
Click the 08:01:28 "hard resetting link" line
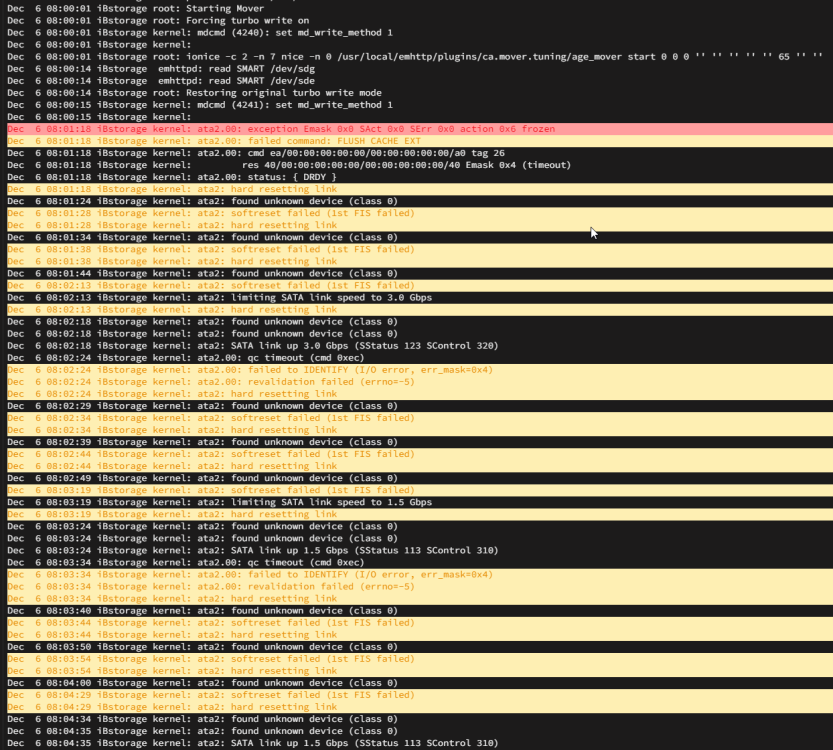(420, 225)
